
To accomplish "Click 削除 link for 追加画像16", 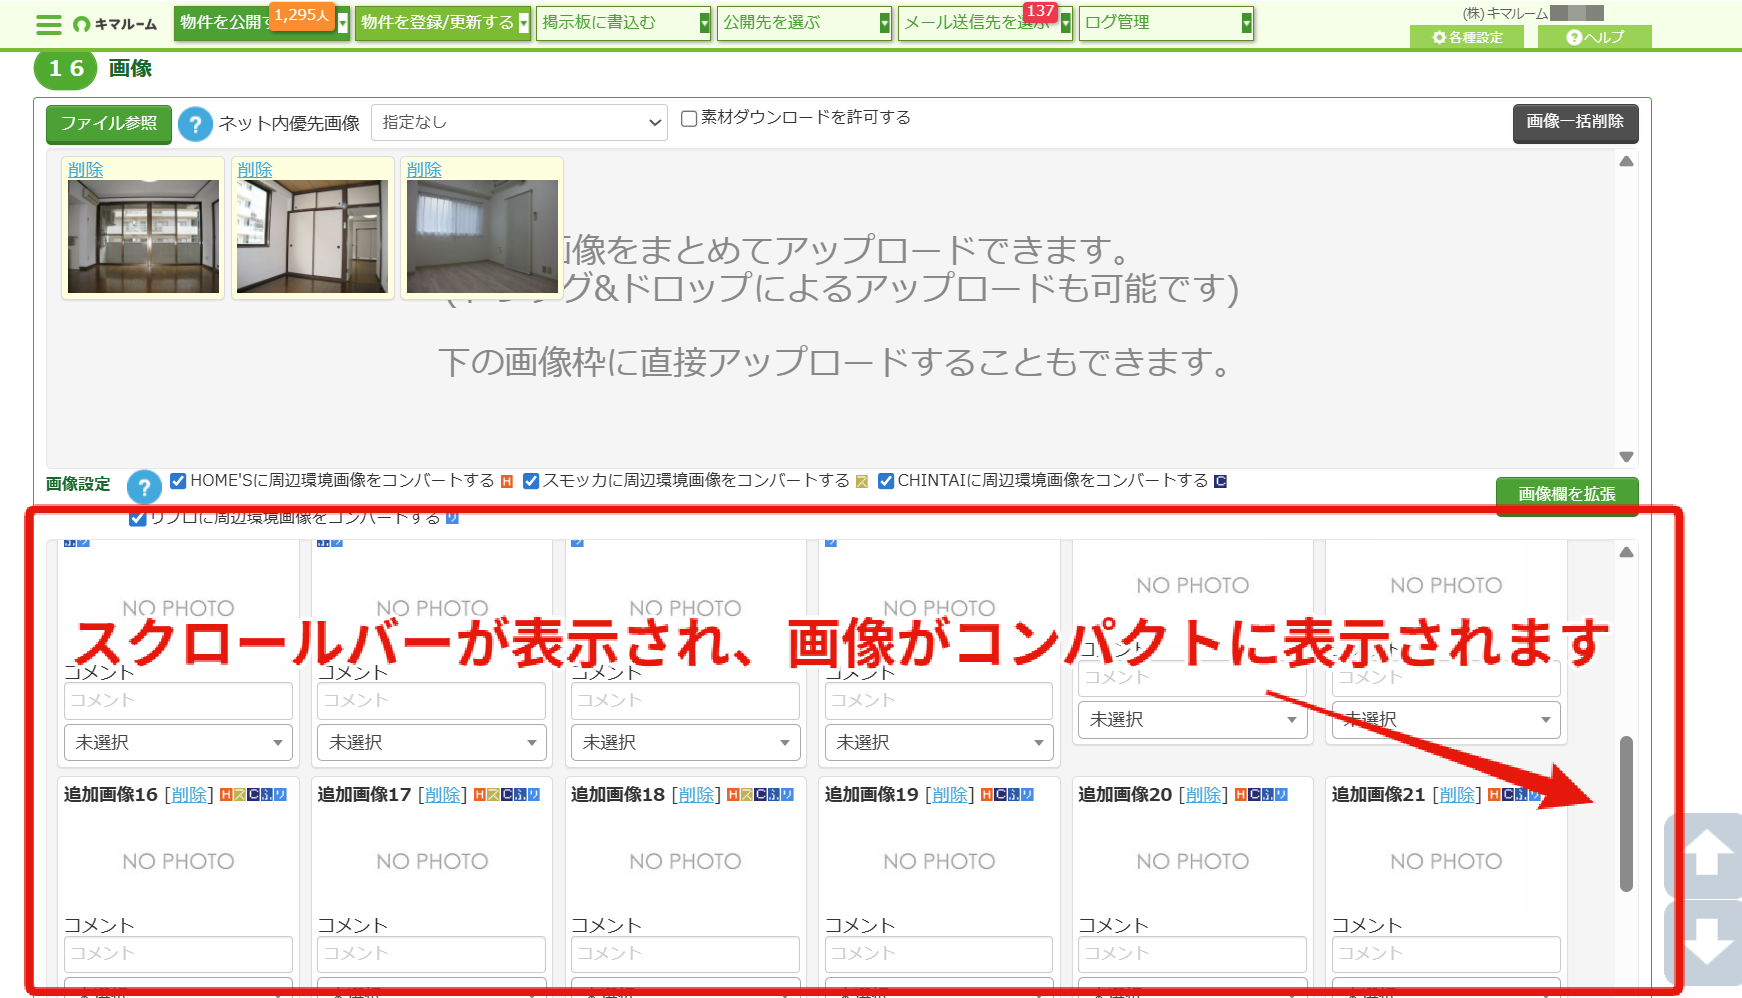I will 189,795.
